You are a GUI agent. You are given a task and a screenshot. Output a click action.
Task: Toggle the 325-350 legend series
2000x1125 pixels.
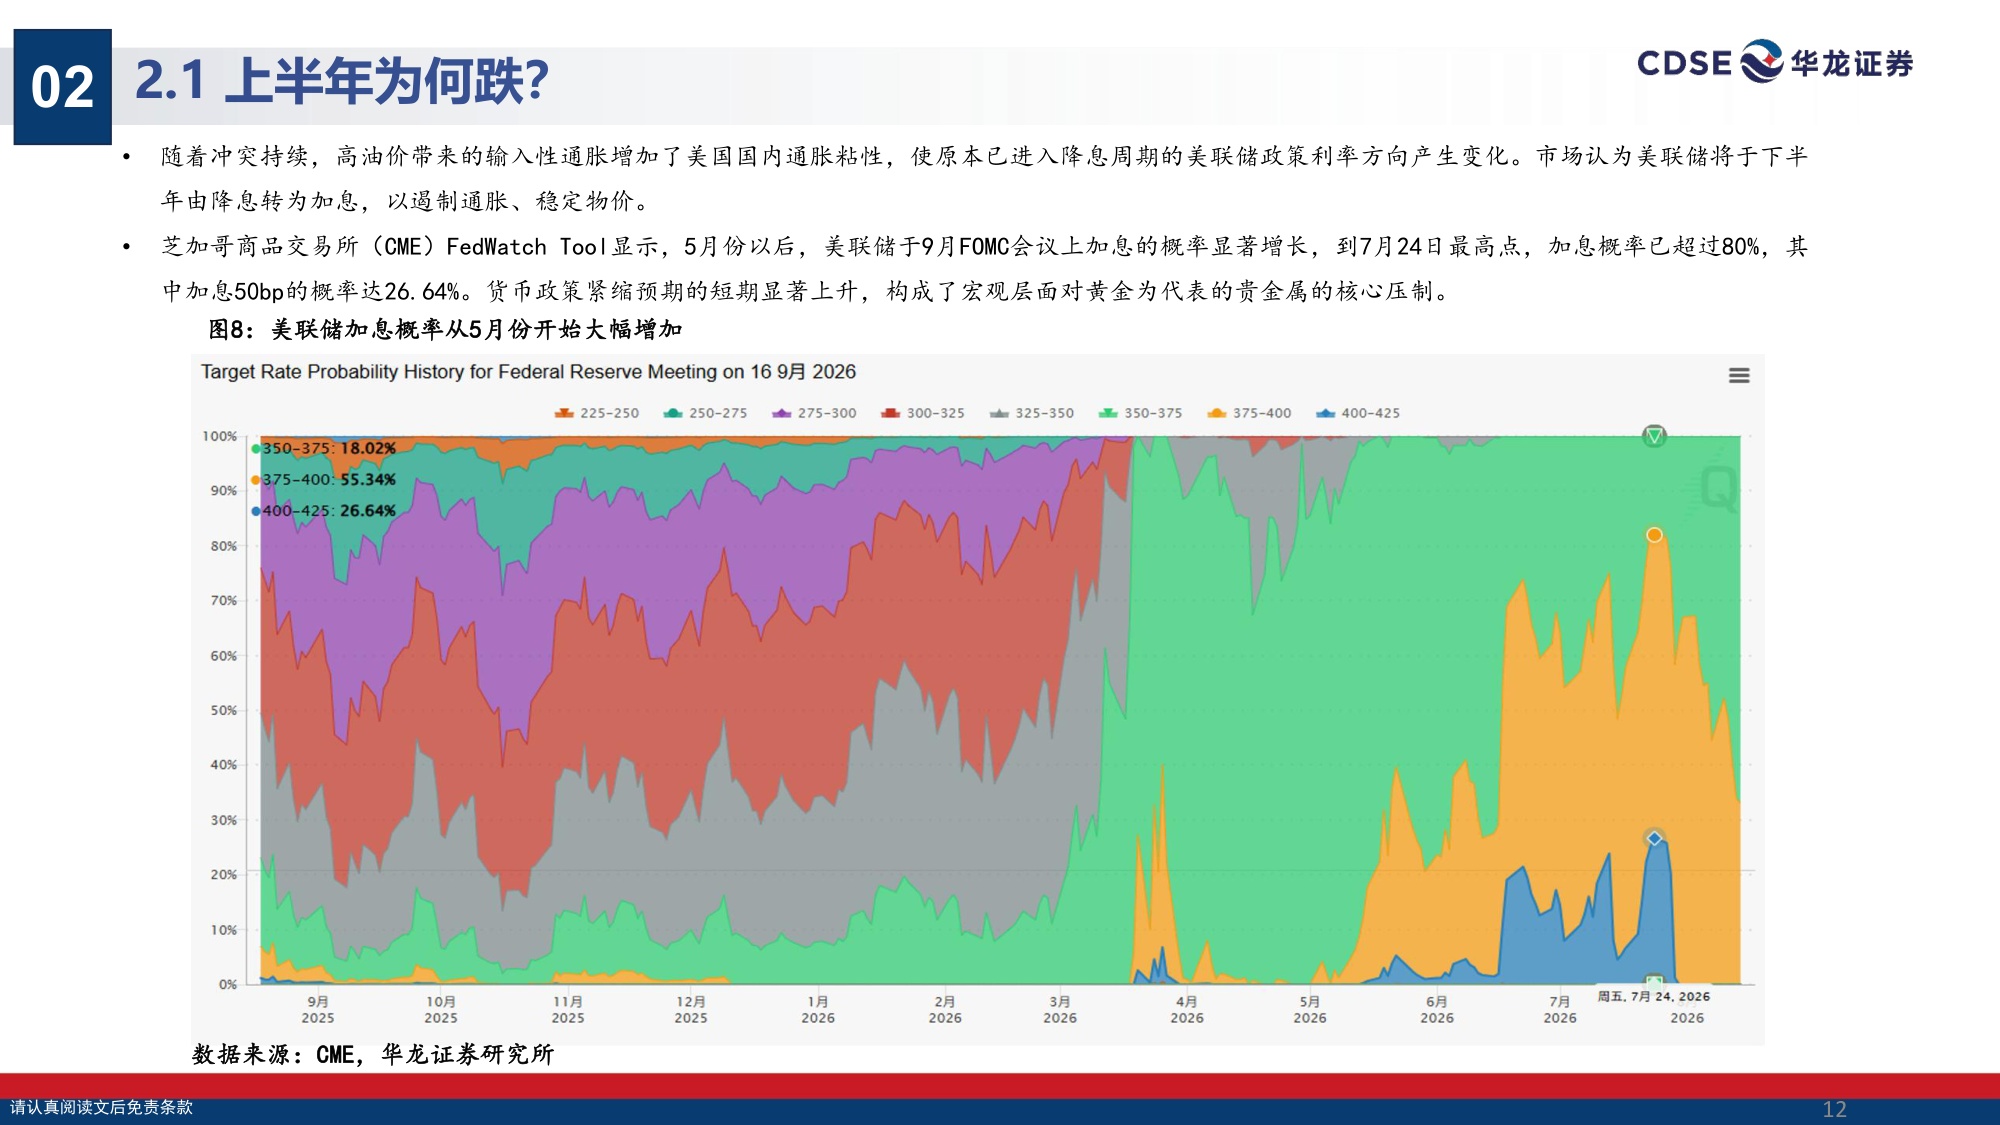click(1032, 413)
